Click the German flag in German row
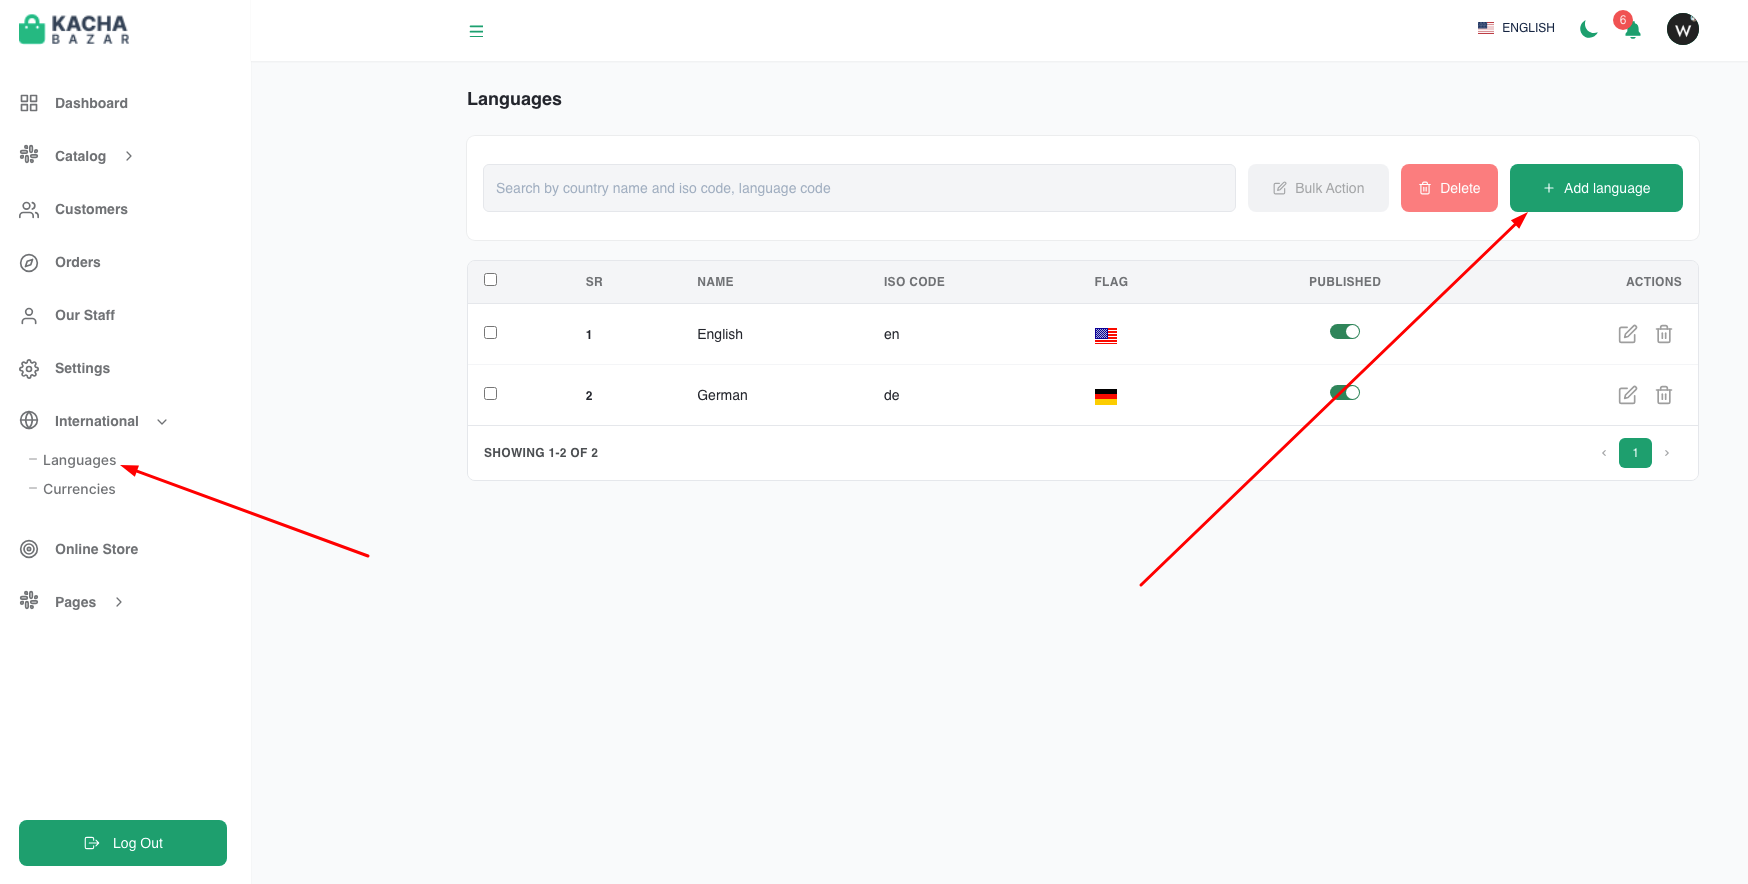 pos(1106,397)
